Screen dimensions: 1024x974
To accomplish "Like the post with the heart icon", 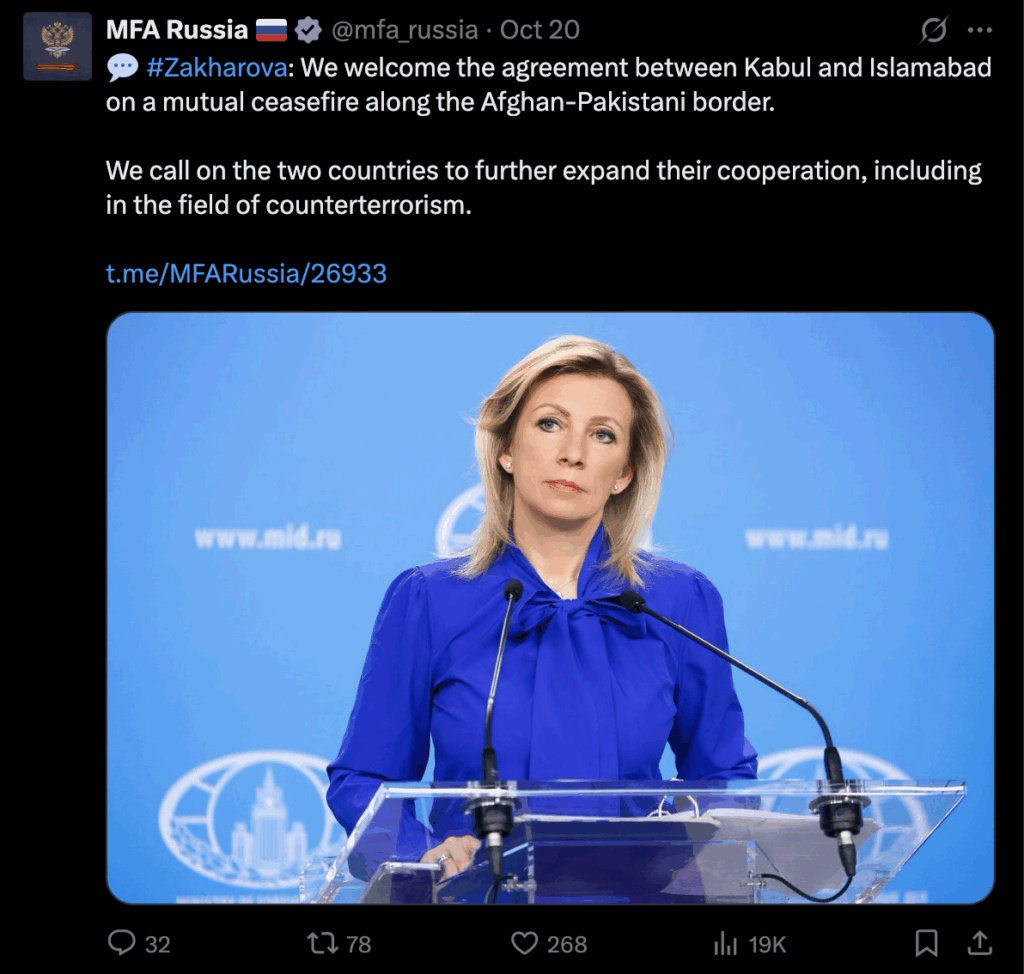I will (x=524, y=943).
